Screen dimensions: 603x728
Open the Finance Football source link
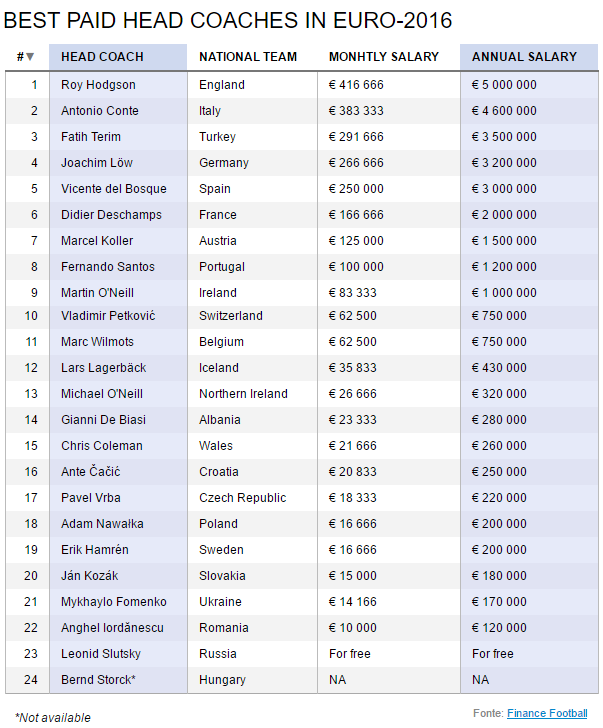547,713
